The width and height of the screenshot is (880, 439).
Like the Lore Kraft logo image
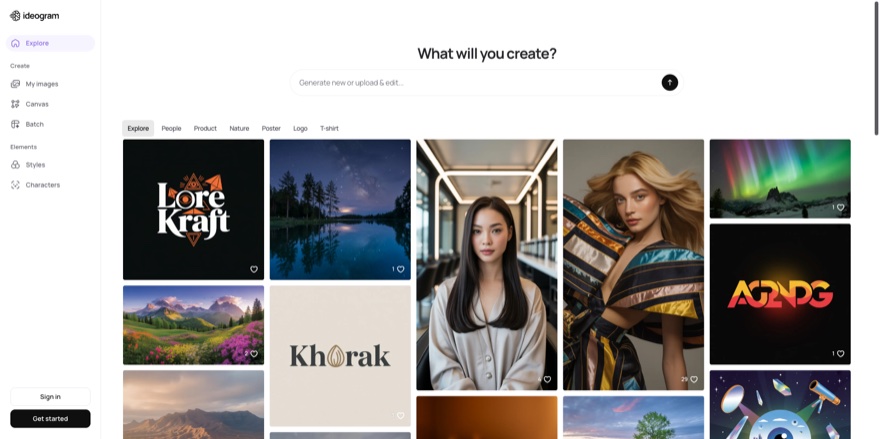click(x=254, y=269)
